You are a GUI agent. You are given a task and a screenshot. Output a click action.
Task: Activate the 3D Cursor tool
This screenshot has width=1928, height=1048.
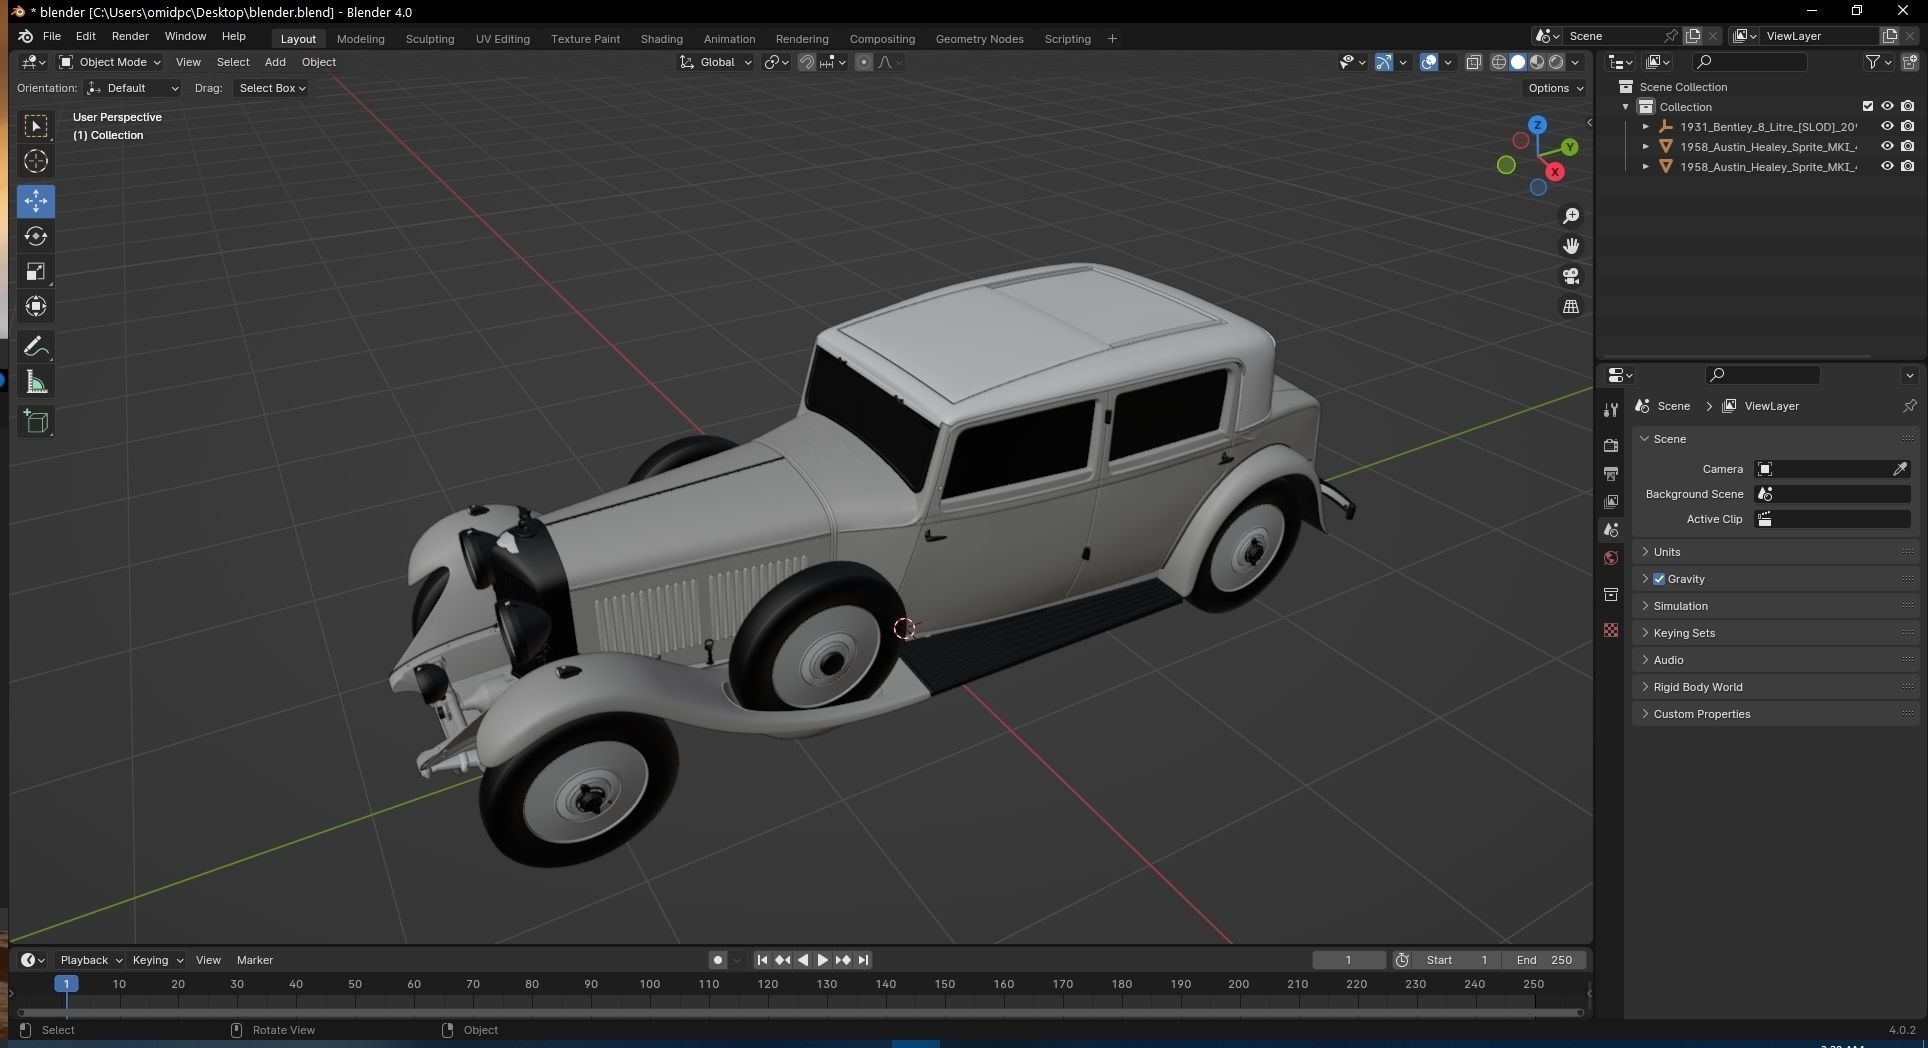36,161
